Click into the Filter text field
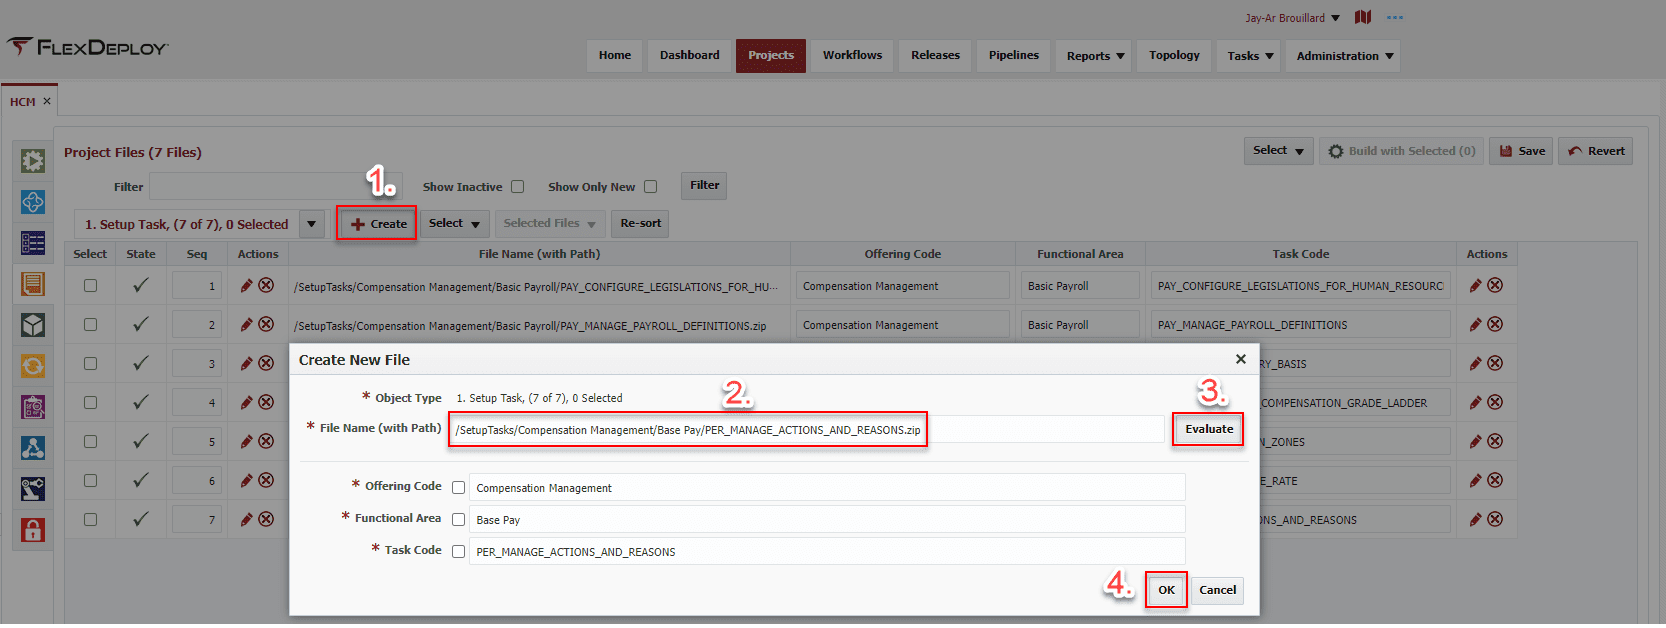 click(x=276, y=186)
